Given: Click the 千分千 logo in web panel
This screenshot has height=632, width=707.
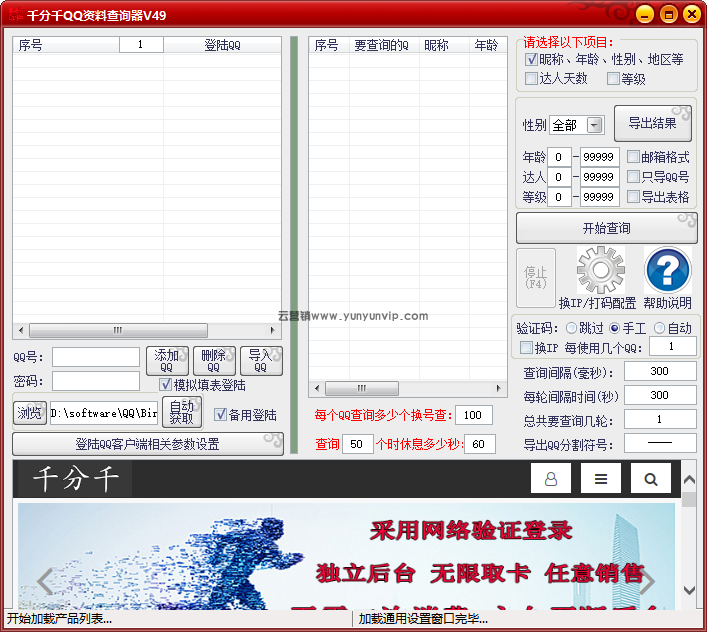Looking at the screenshot, I should [75, 478].
